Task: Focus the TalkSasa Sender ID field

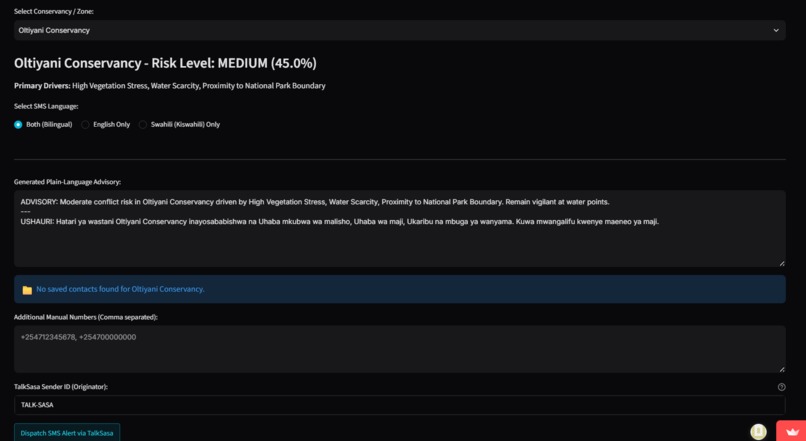Action: pyautogui.click(x=399, y=405)
